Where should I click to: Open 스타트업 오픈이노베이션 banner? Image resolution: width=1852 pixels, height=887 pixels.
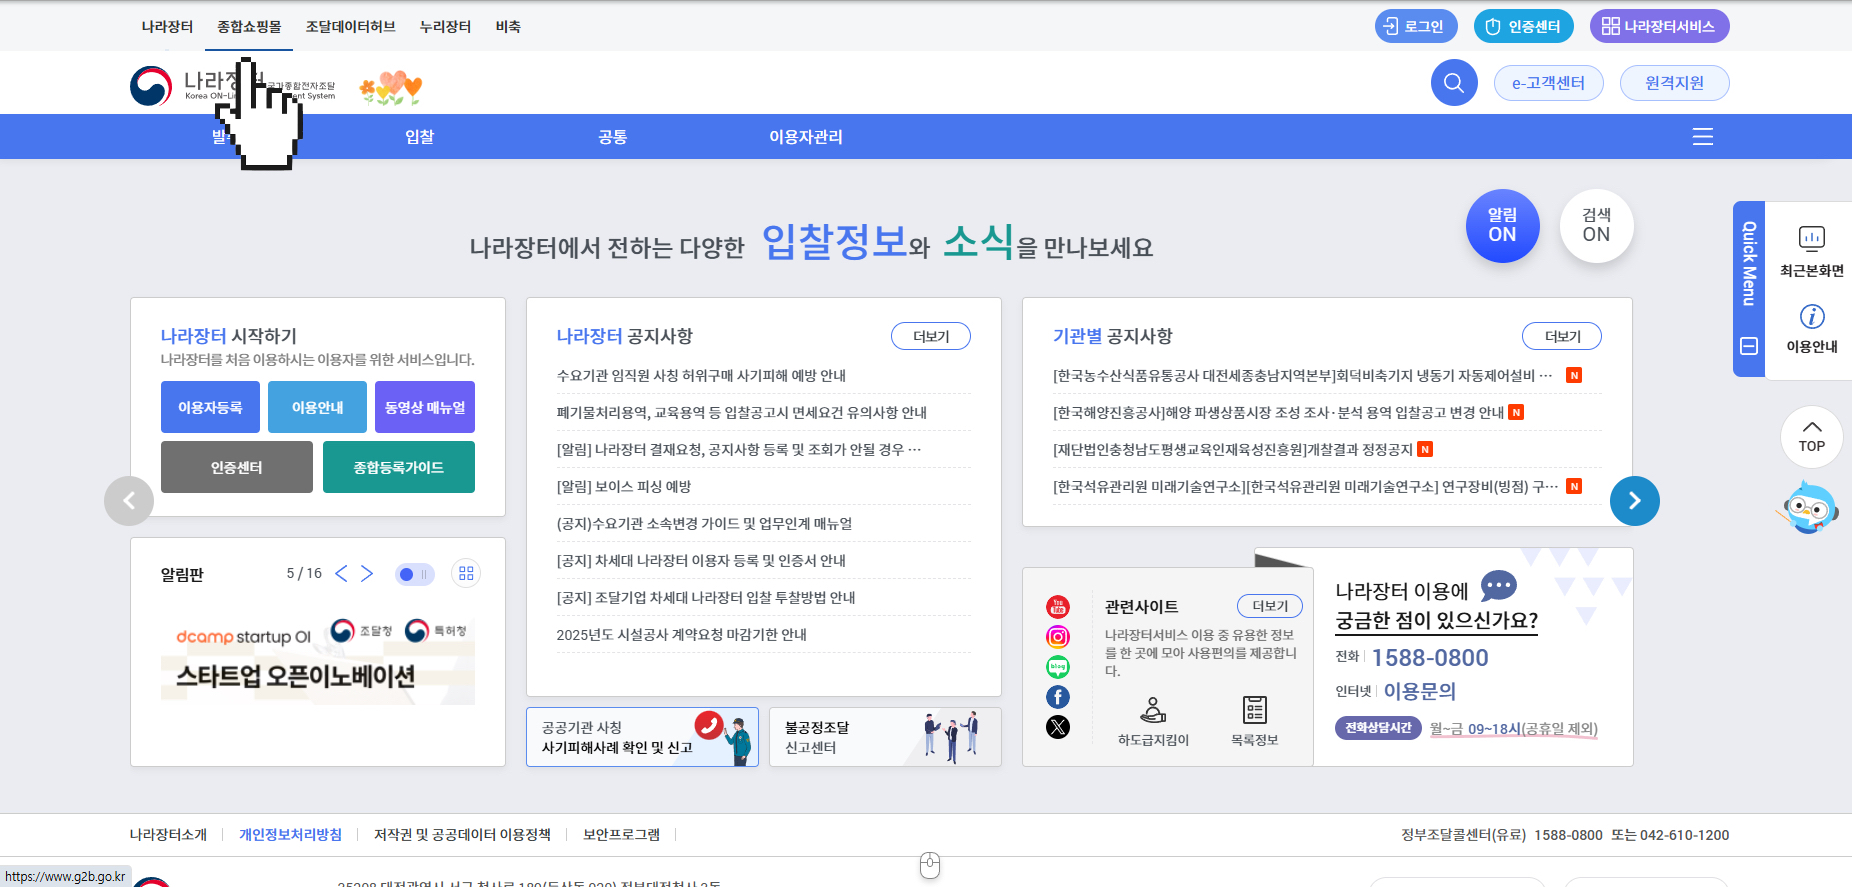[x=318, y=659]
